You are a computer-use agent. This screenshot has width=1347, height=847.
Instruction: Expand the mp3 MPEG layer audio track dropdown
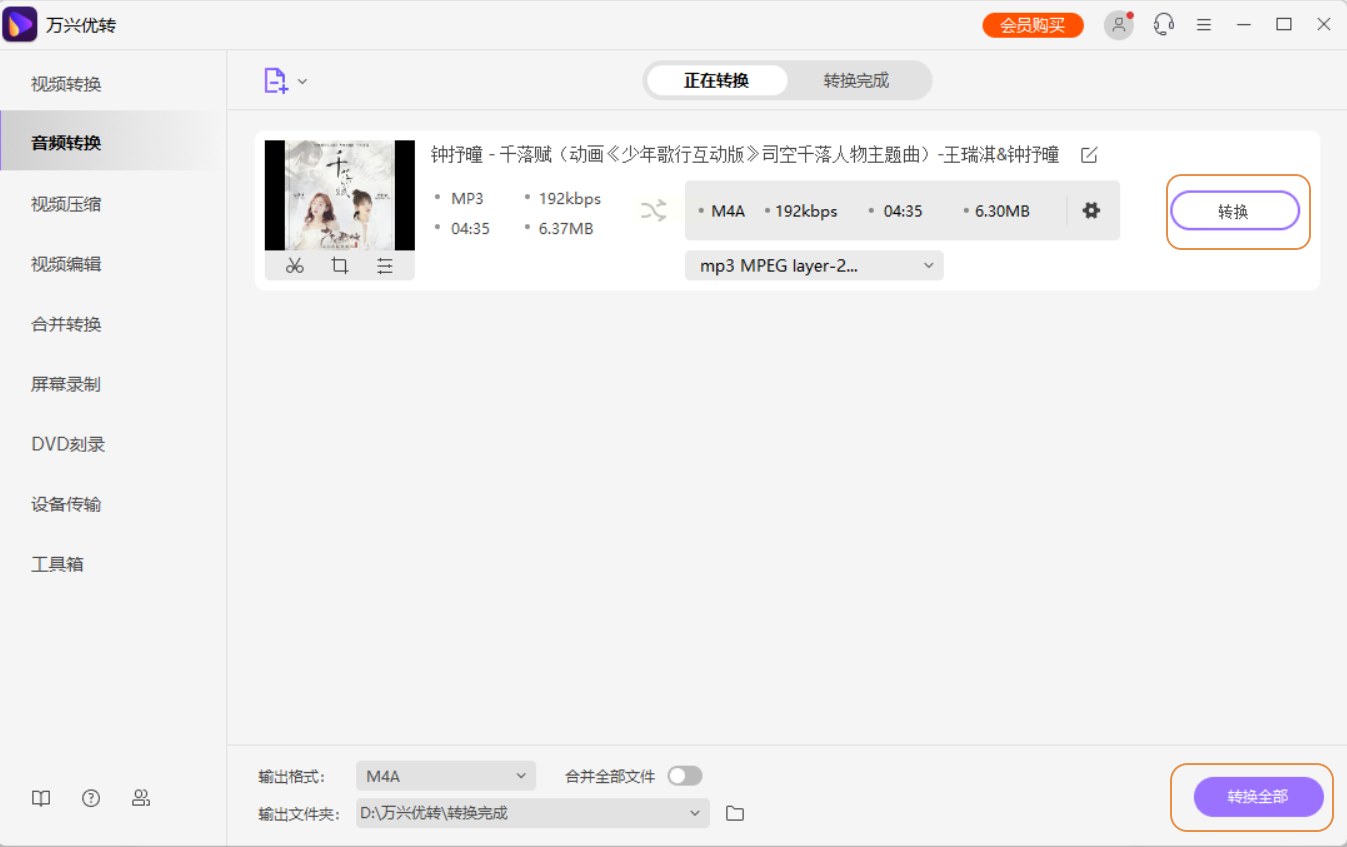(814, 266)
